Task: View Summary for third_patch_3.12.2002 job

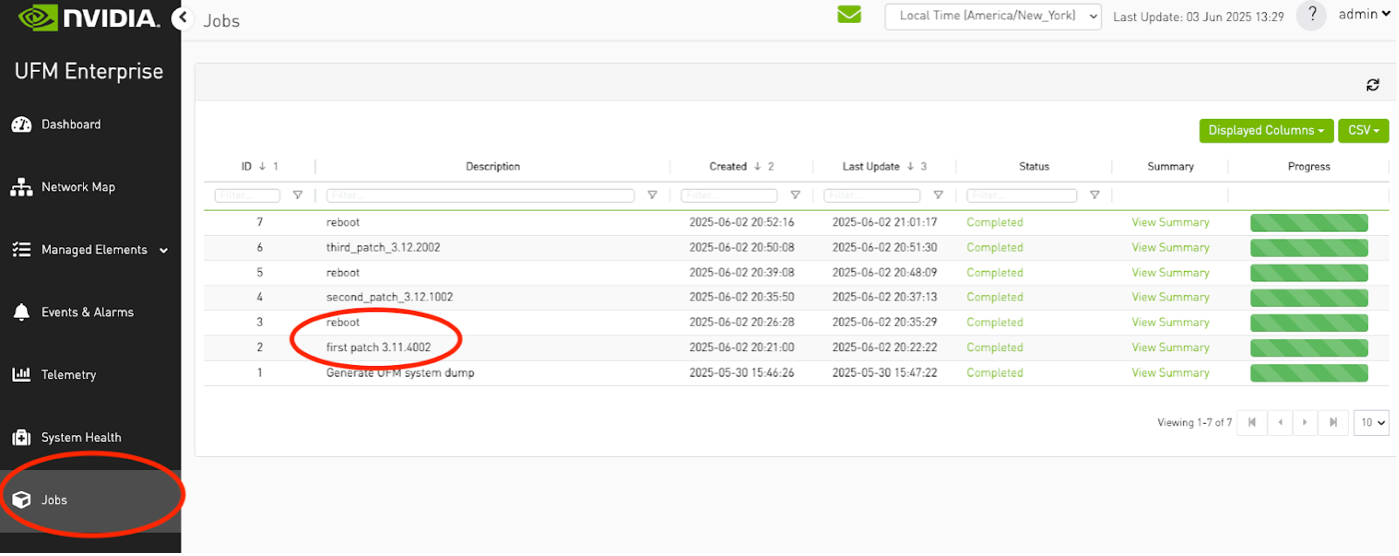Action: tap(1170, 248)
